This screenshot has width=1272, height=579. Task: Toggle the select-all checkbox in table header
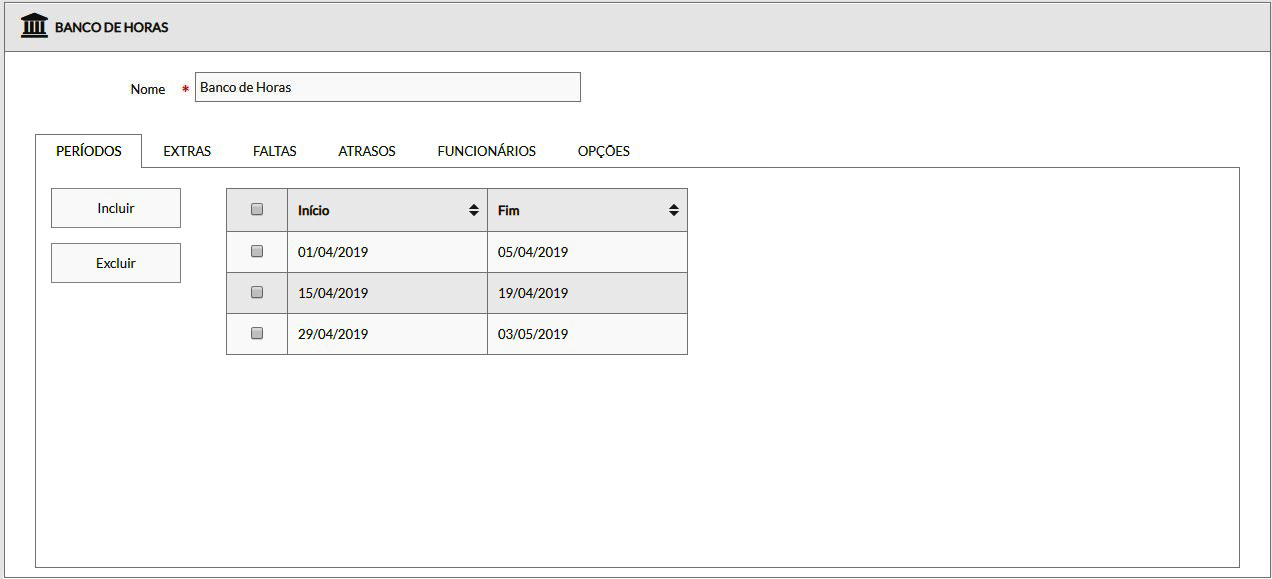point(257,210)
